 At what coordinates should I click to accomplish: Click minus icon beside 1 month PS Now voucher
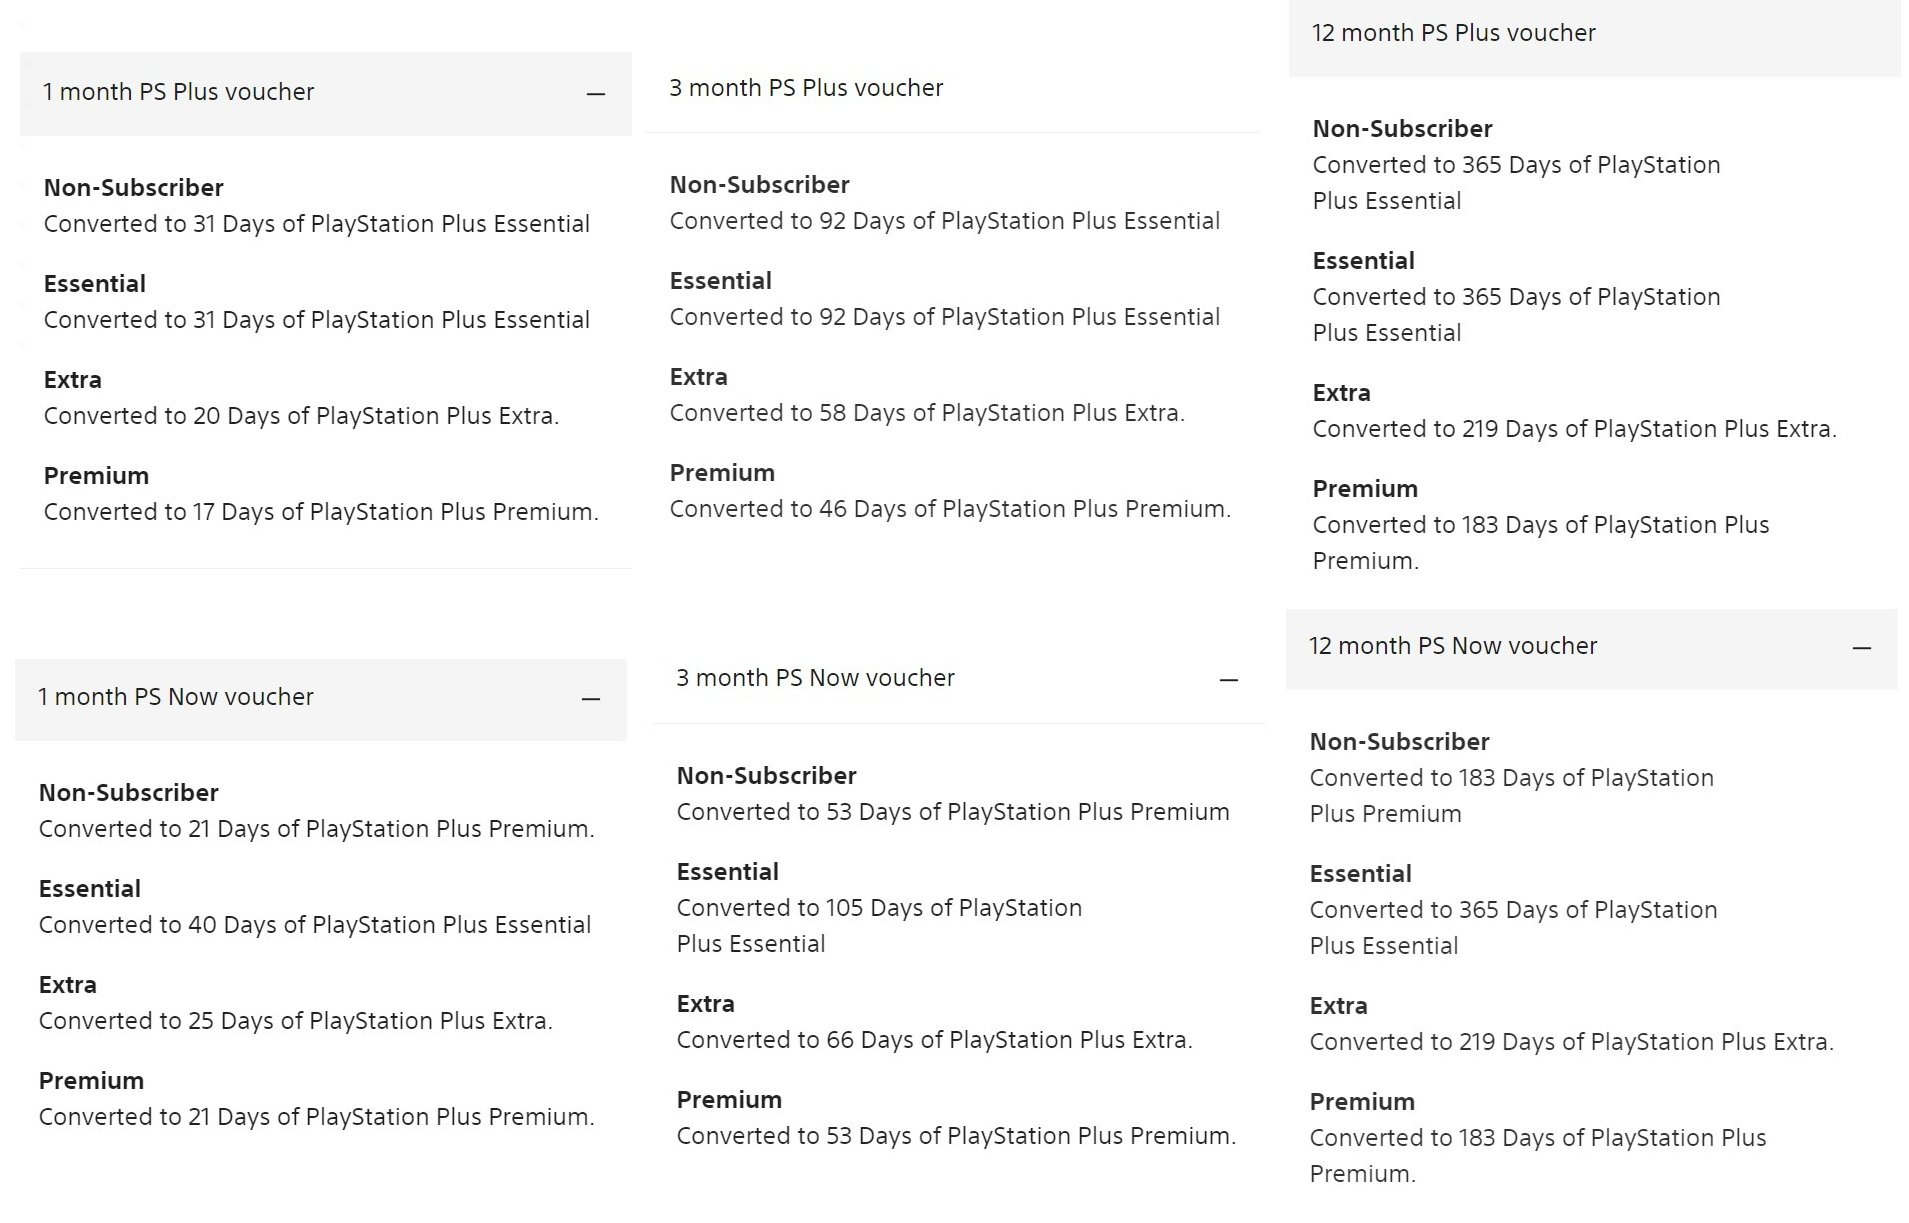pyautogui.click(x=591, y=699)
